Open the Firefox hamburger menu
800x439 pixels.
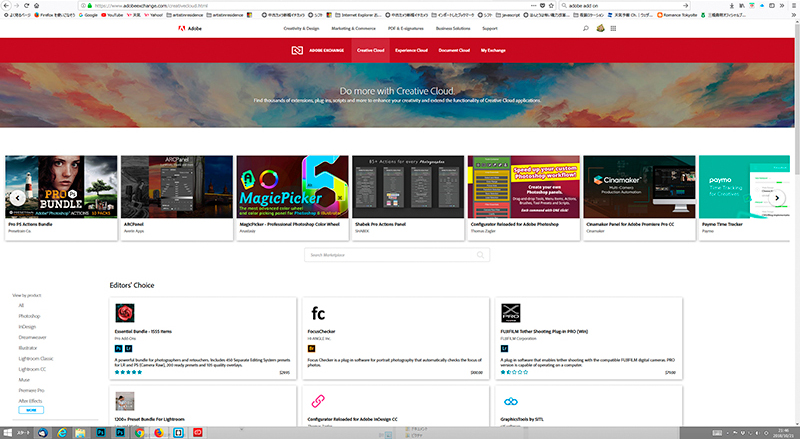click(x=794, y=6)
